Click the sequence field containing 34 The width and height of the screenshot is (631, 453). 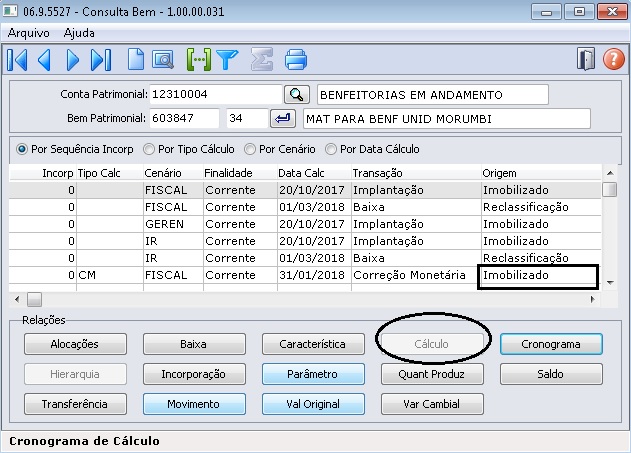[x=247, y=118]
